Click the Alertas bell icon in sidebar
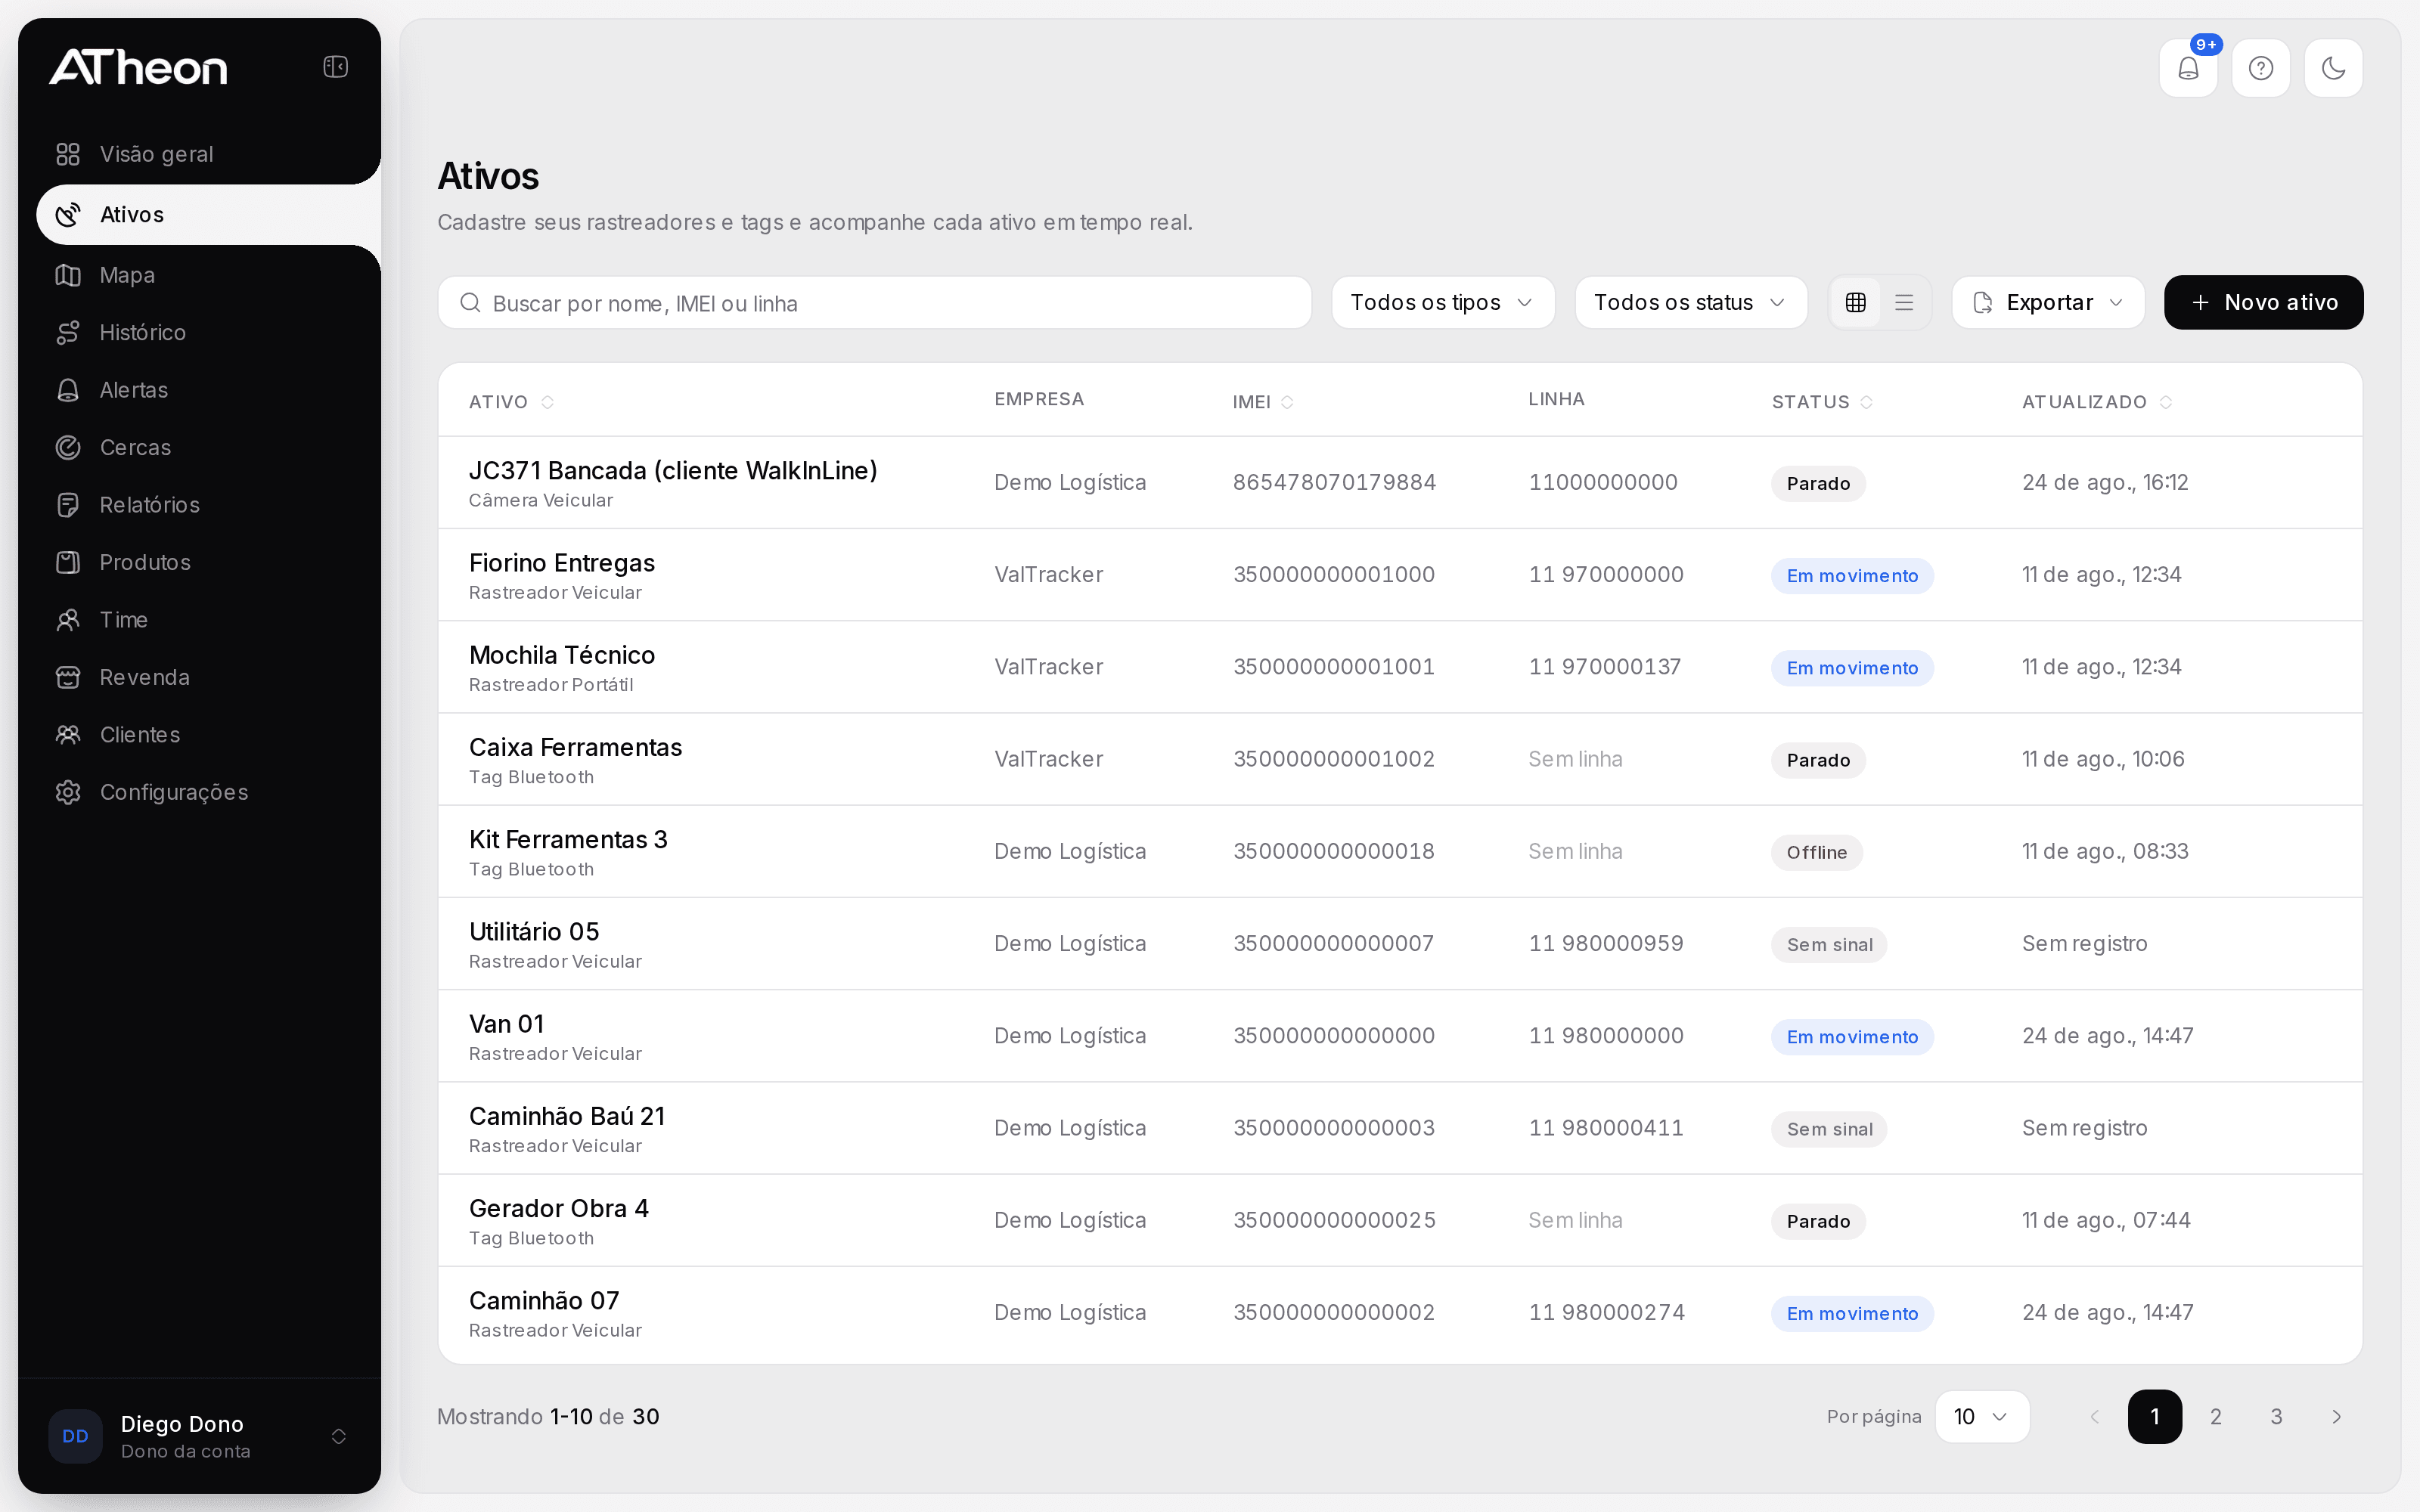Image resolution: width=2420 pixels, height=1512 pixels. pyautogui.click(x=68, y=390)
